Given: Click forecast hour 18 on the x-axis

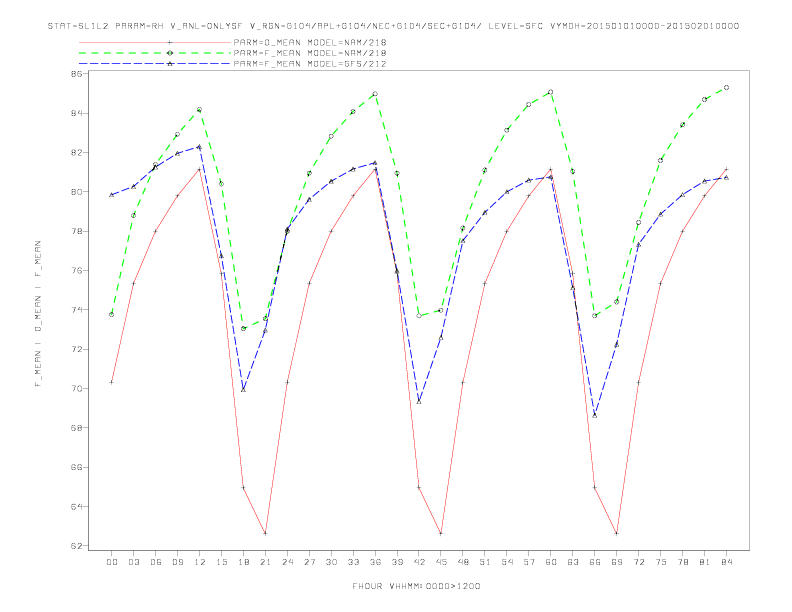Looking at the screenshot, I should pyautogui.click(x=243, y=562).
